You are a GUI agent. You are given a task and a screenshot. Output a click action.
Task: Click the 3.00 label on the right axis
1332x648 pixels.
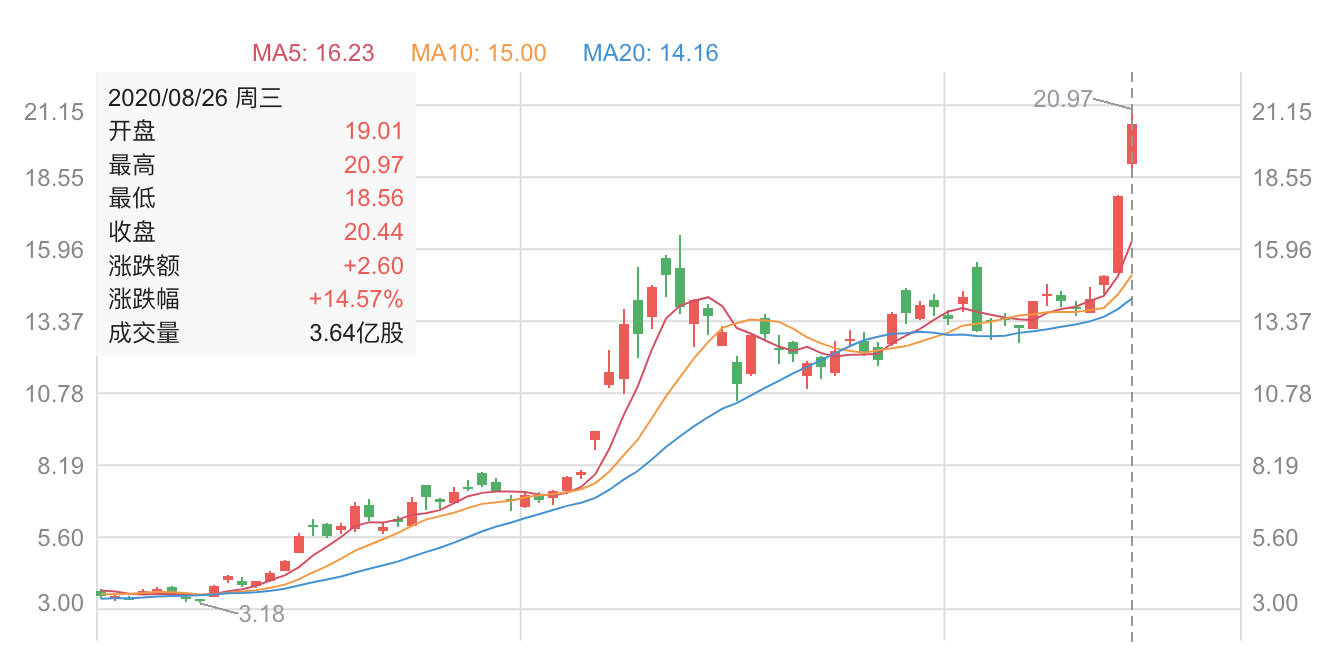pos(1275,603)
